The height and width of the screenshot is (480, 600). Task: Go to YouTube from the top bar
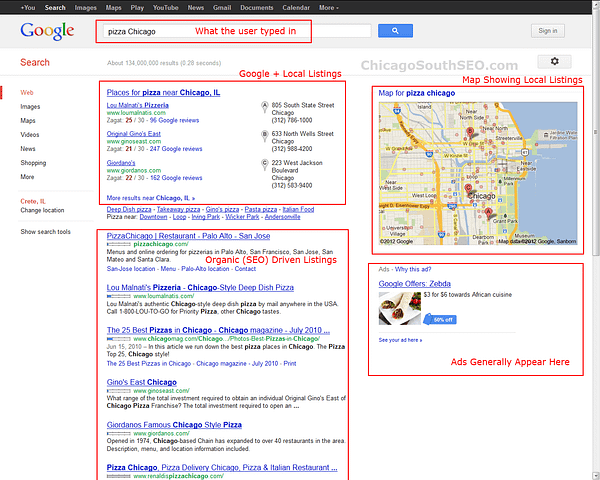coord(166,7)
